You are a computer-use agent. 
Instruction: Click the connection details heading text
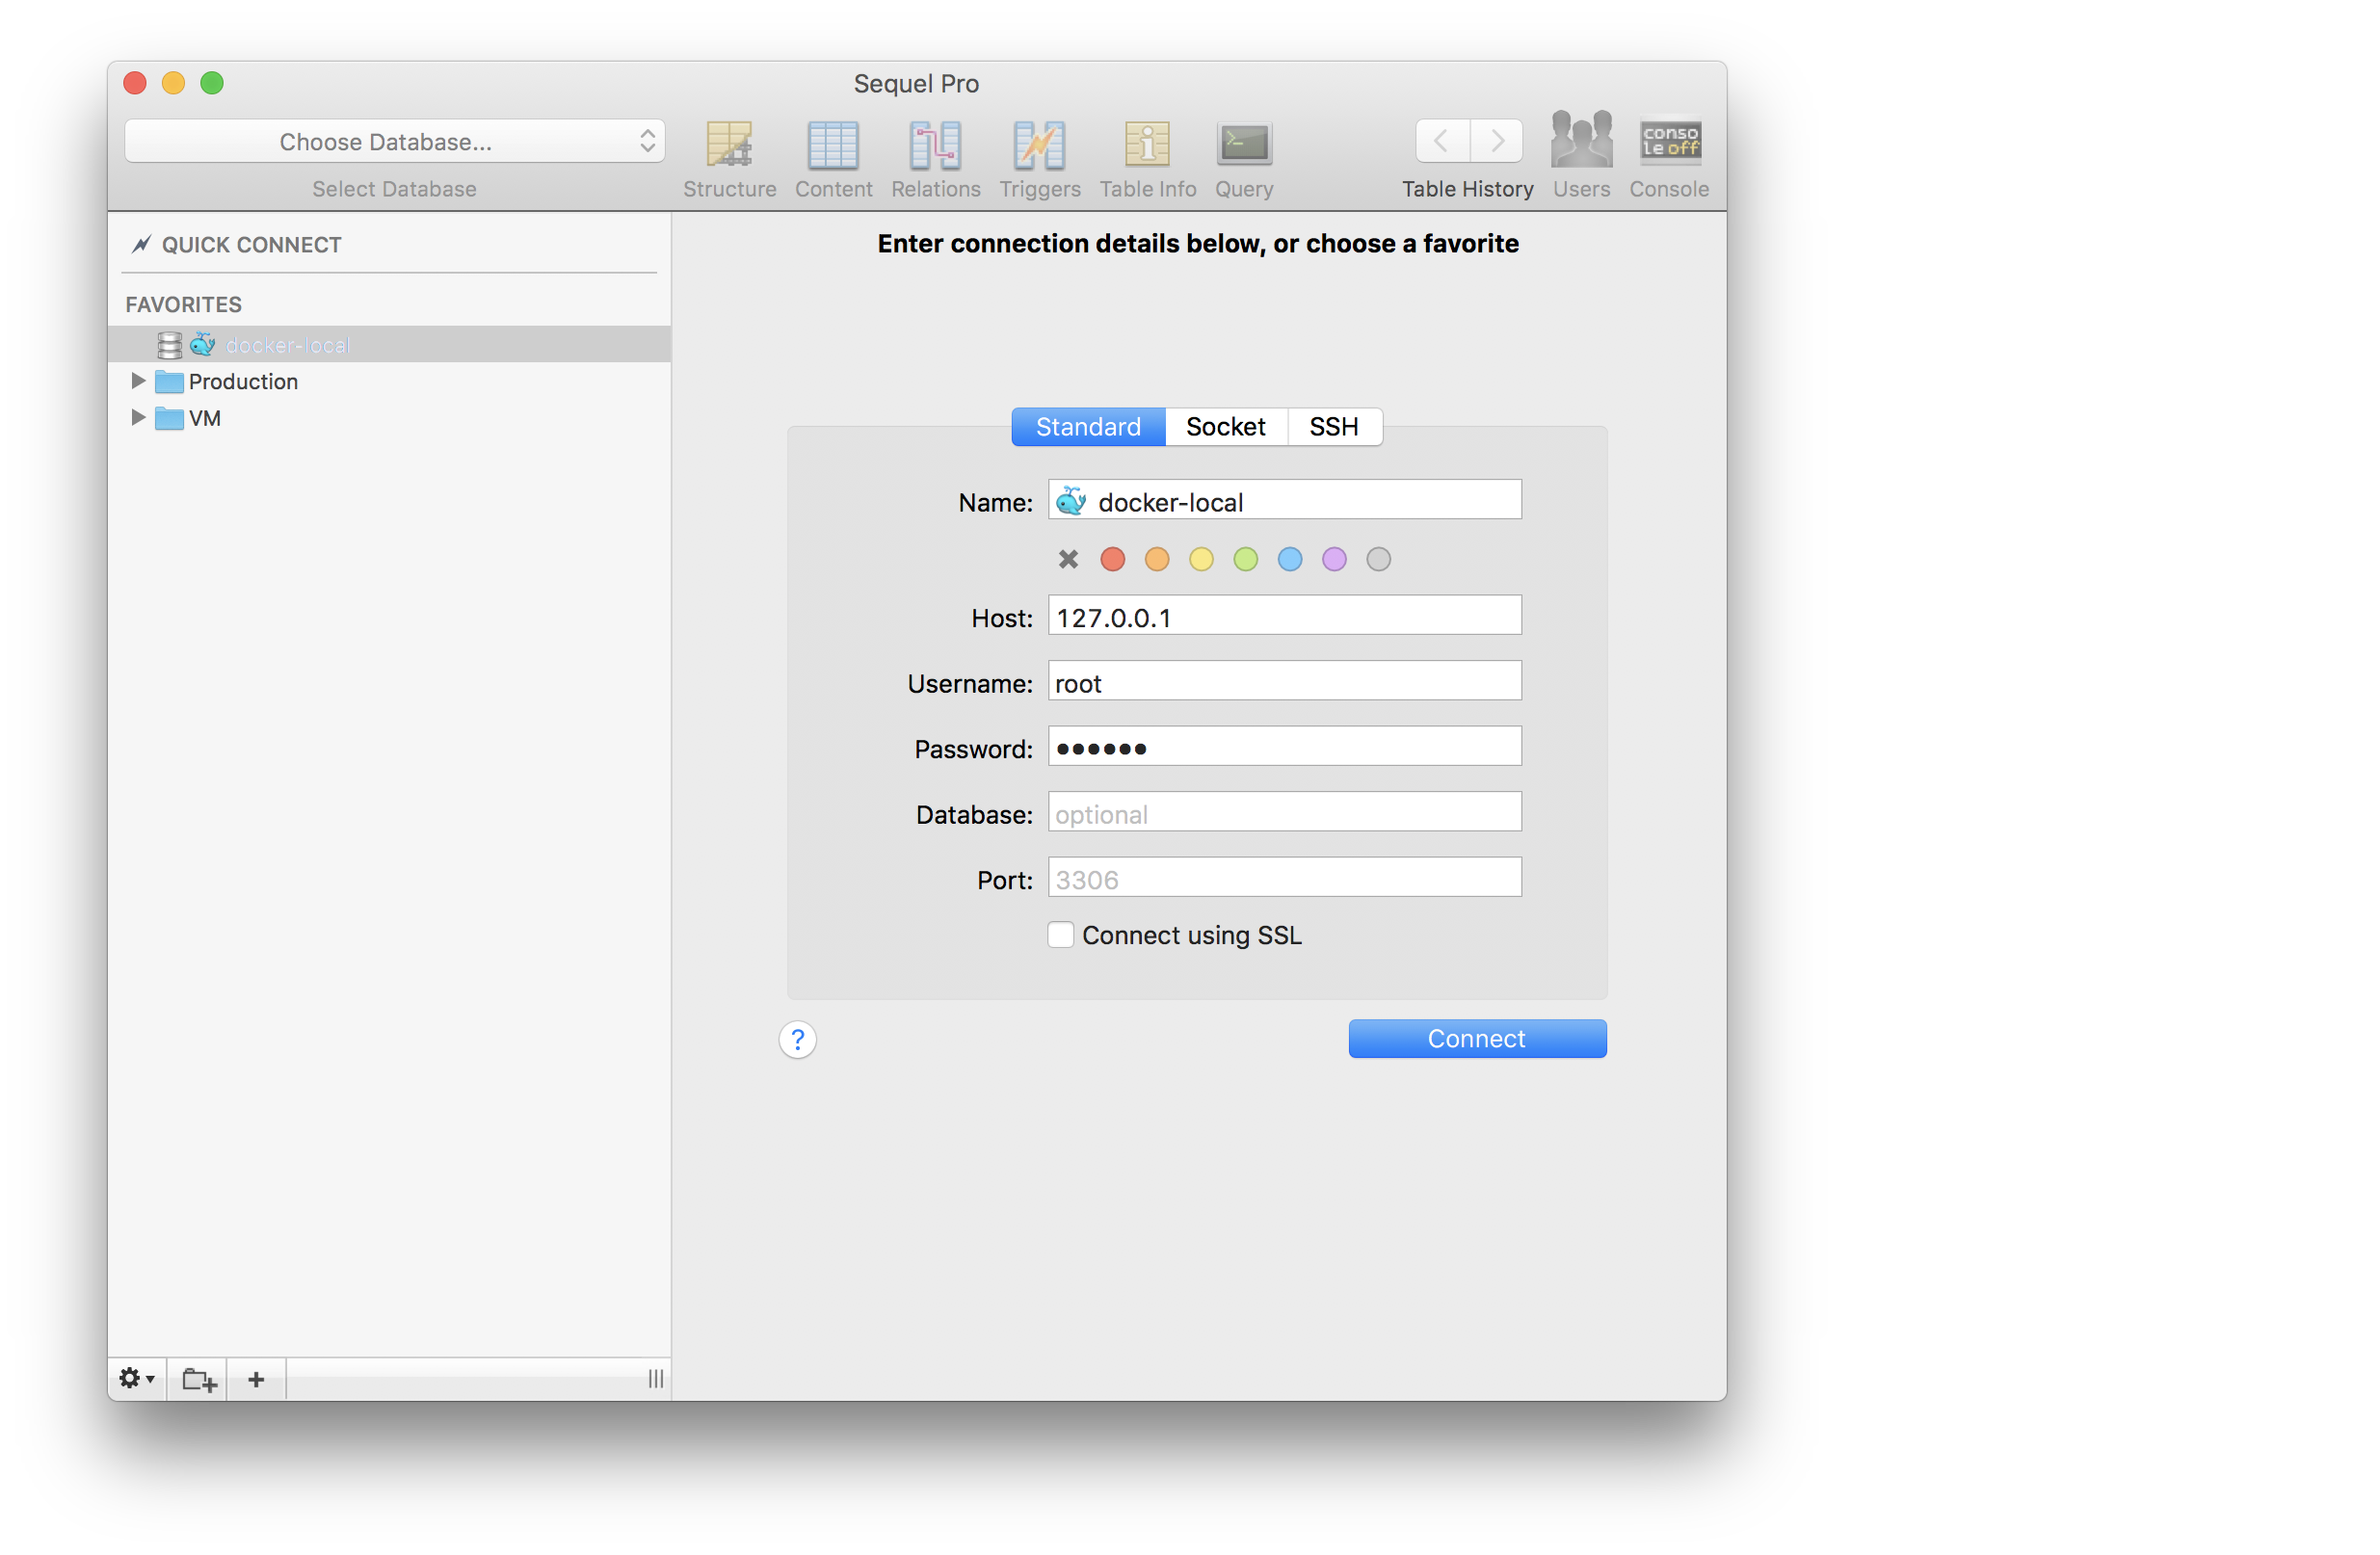pos(1198,244)
